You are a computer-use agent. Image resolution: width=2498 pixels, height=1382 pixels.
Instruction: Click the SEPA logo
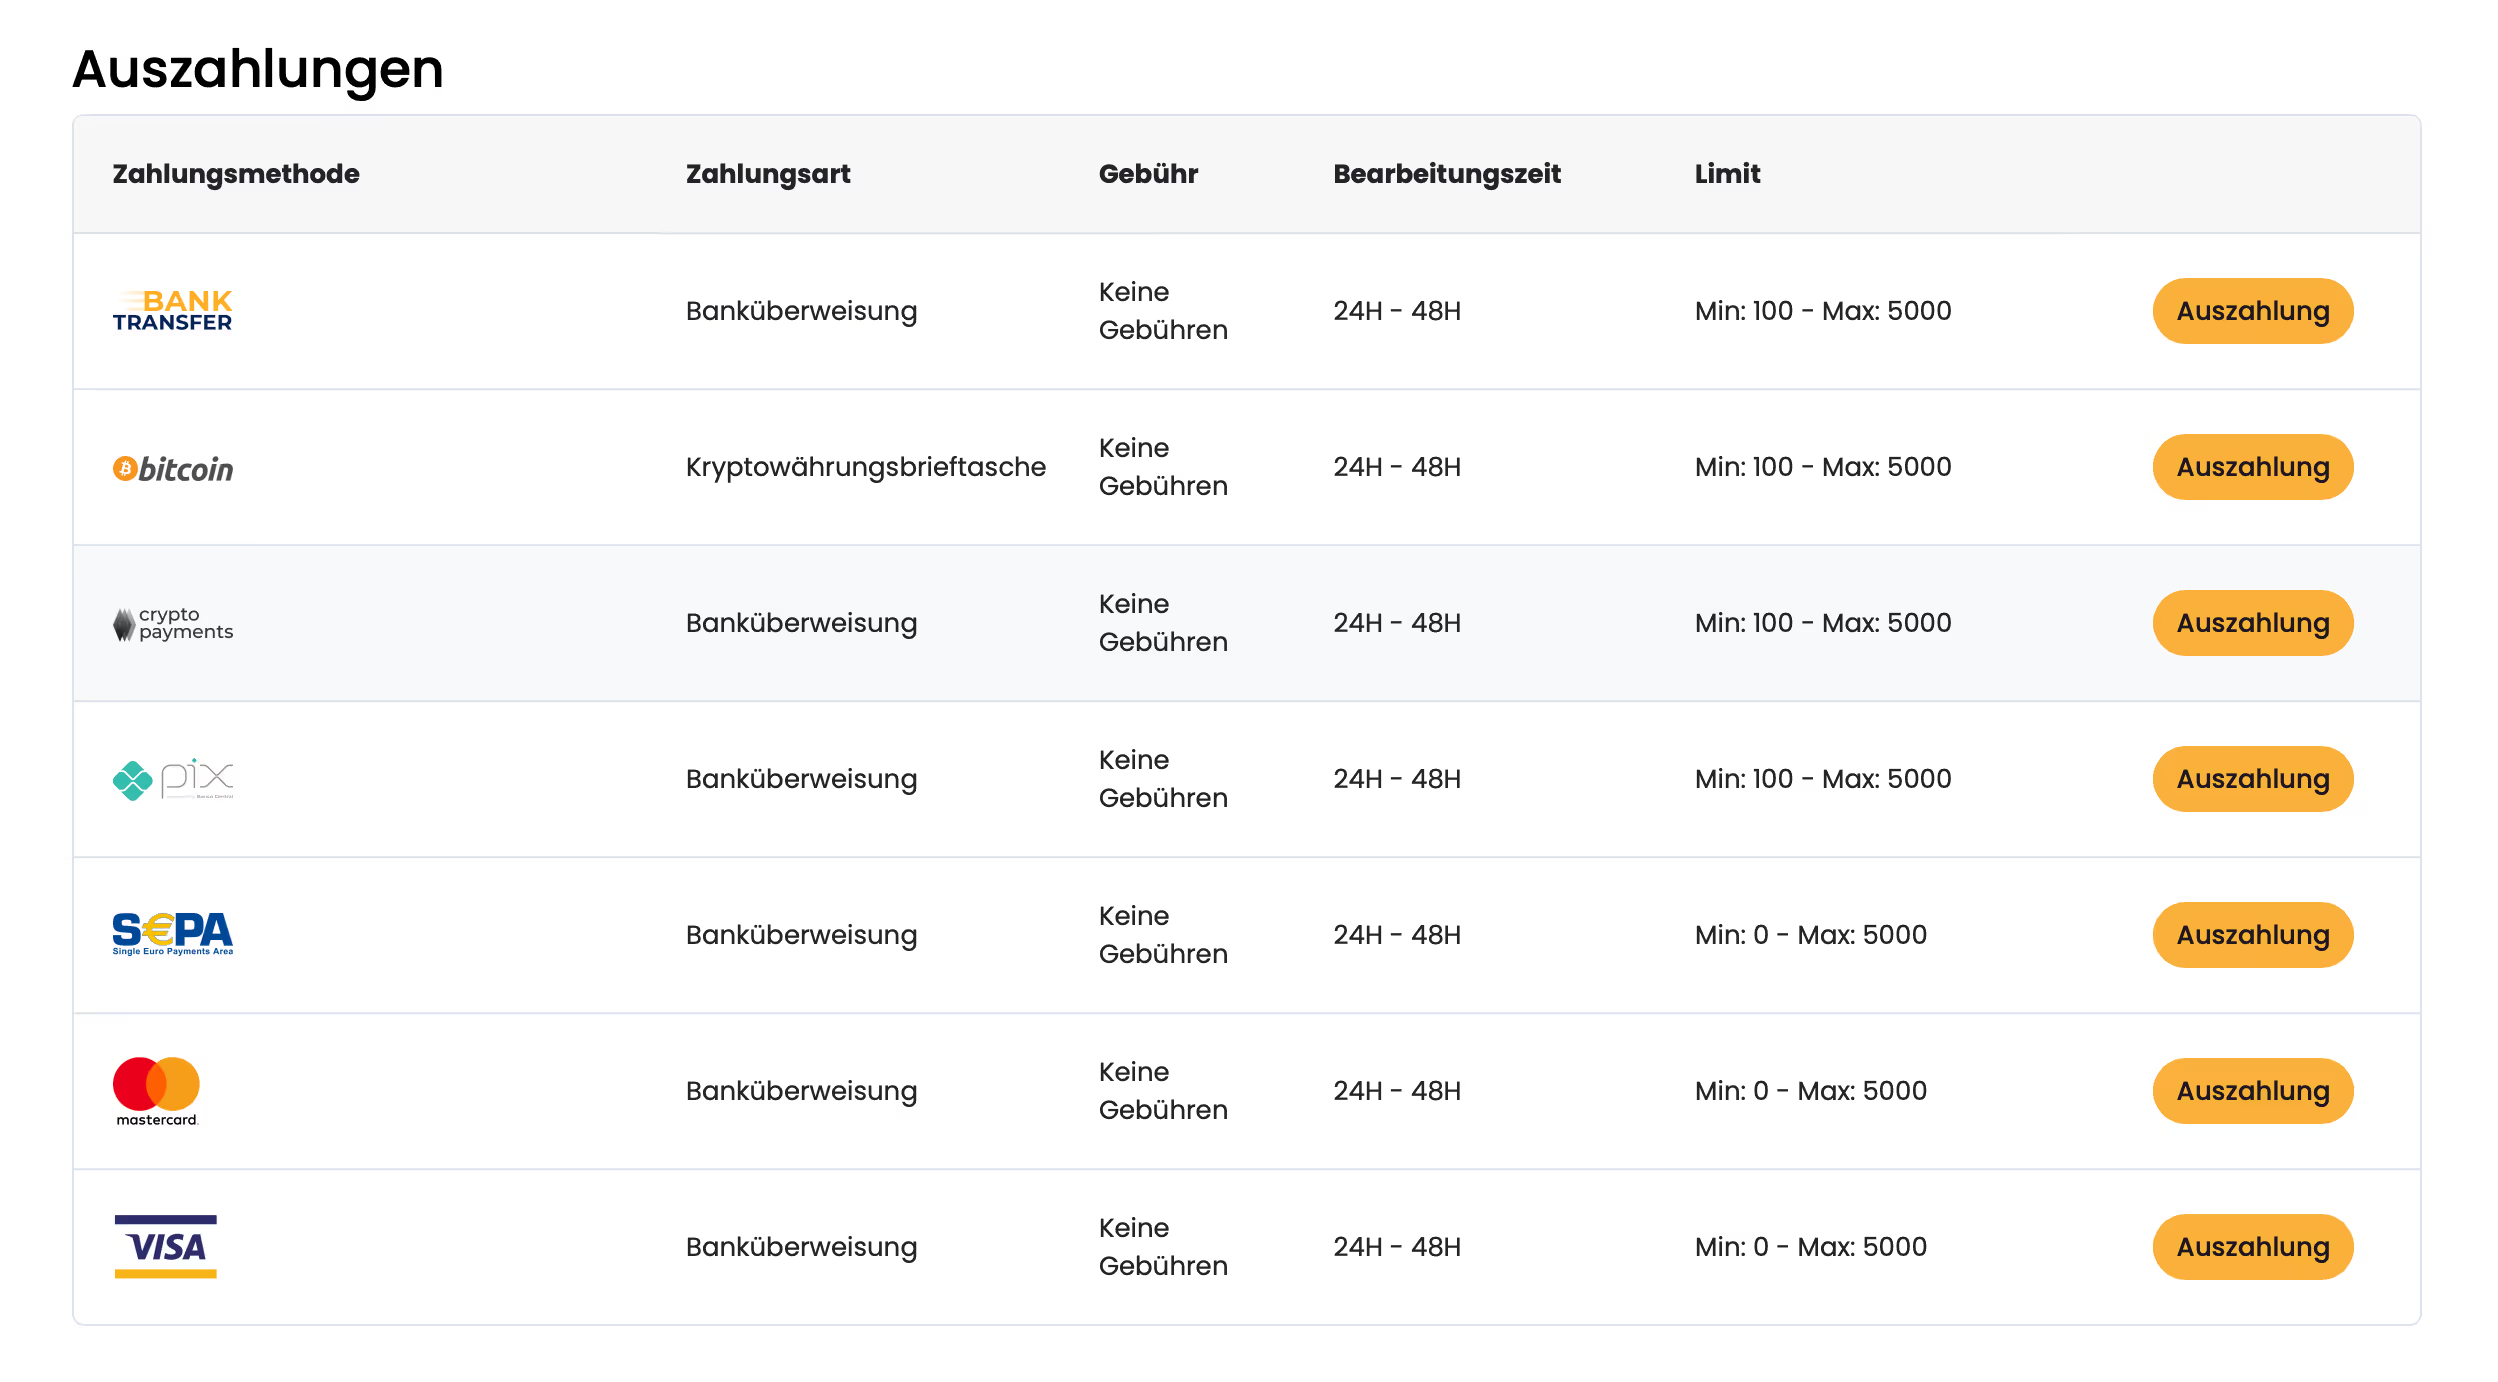173,934
